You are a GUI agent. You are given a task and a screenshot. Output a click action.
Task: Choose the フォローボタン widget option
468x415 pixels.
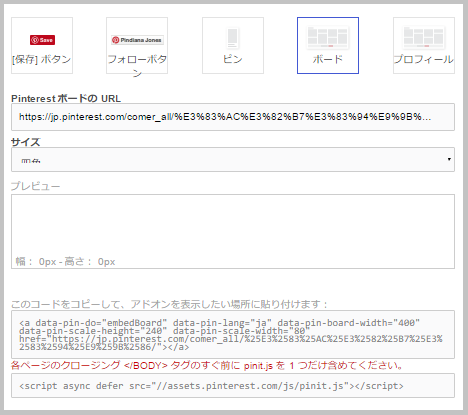coord(137,45)
